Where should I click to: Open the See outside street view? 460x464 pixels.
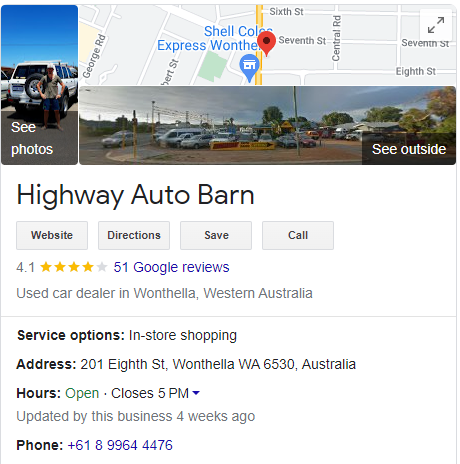(267, 126)
